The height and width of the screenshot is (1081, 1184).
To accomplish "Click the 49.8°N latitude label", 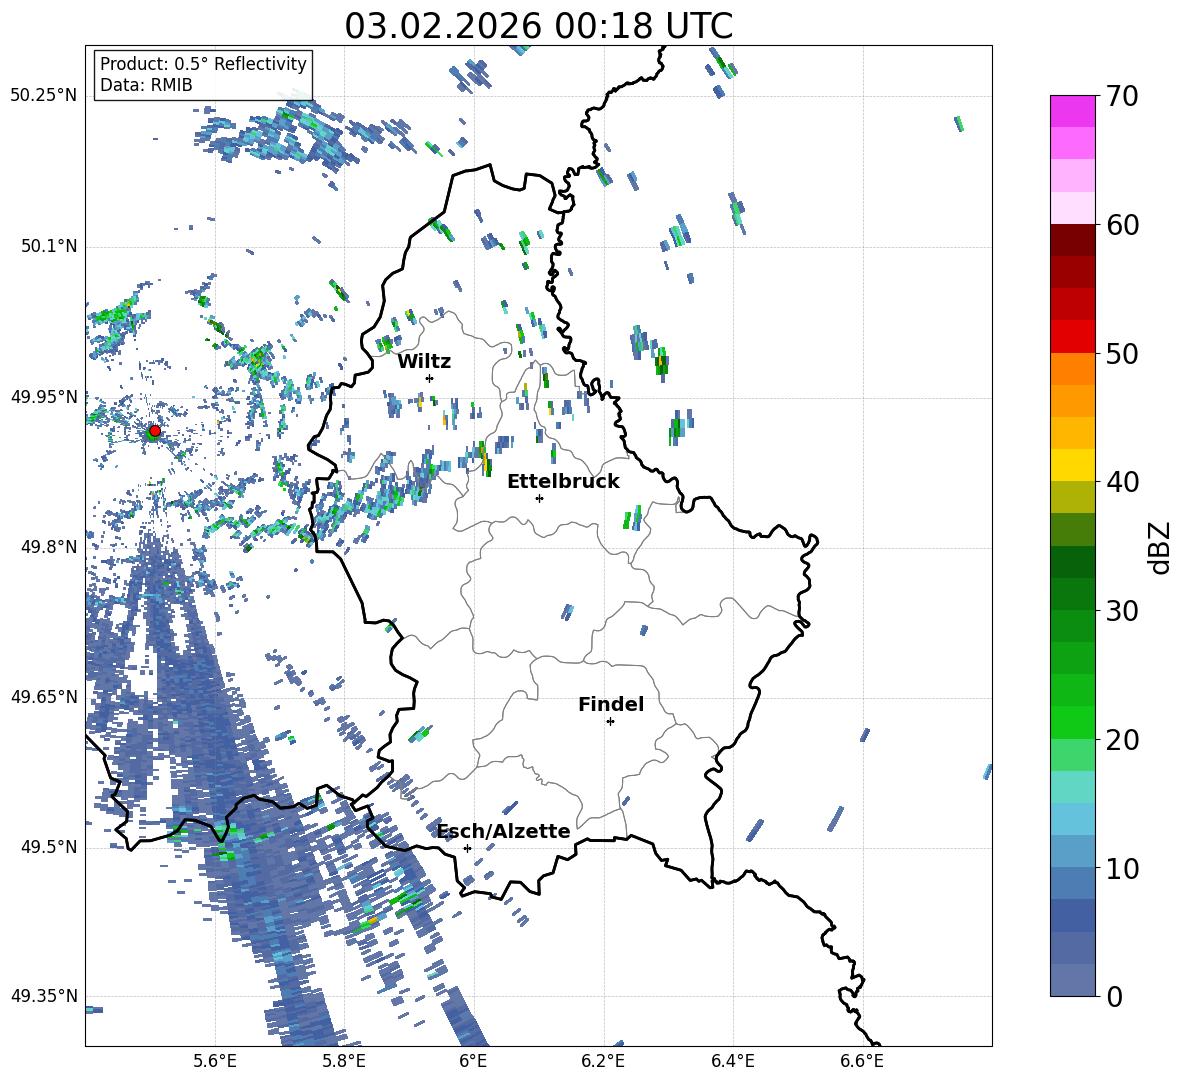I will tap(48, 547).
